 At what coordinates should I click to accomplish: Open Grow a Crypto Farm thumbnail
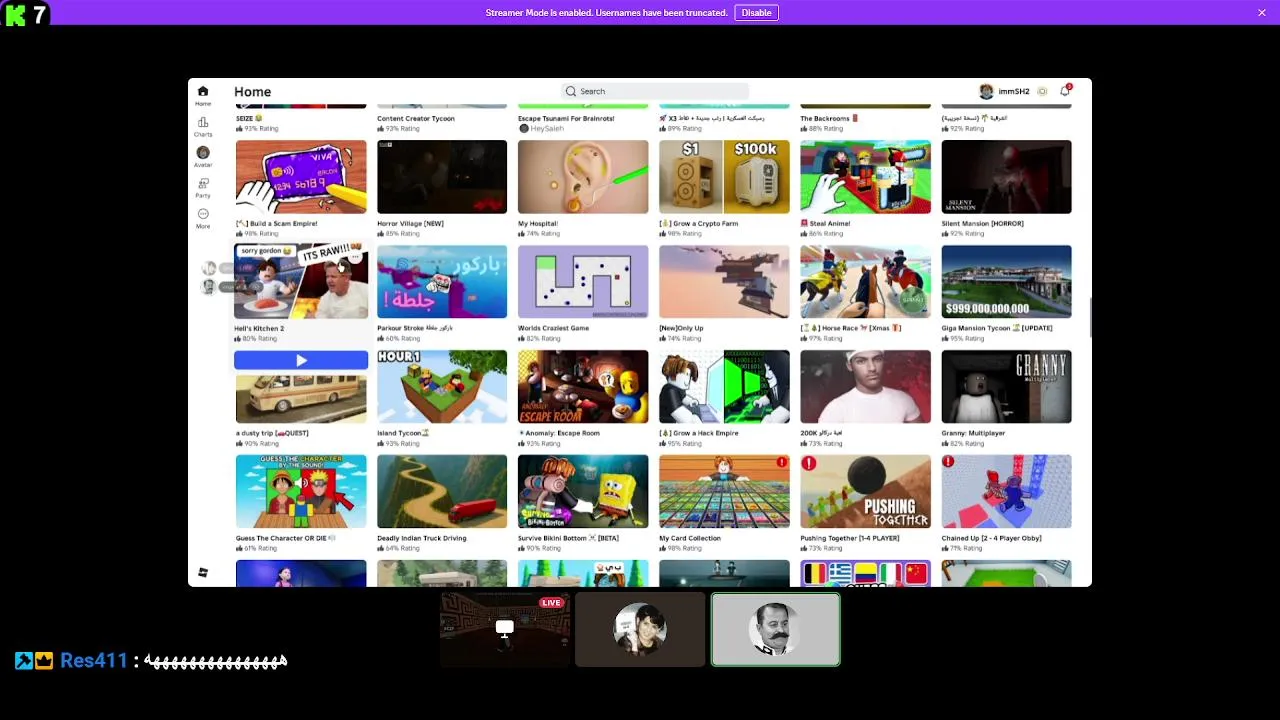[724, 177]
